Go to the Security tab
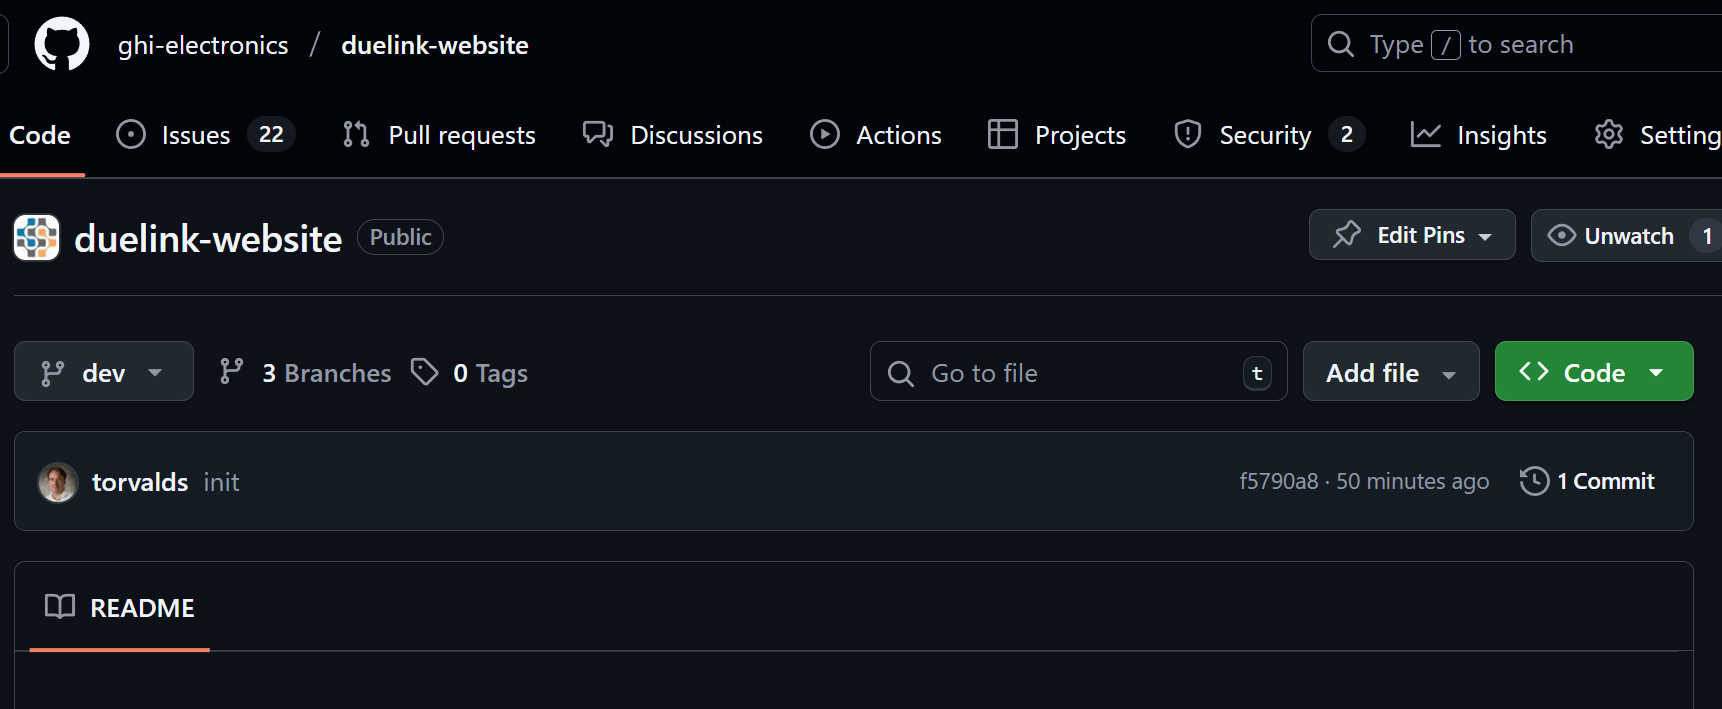 point(1265,135)
